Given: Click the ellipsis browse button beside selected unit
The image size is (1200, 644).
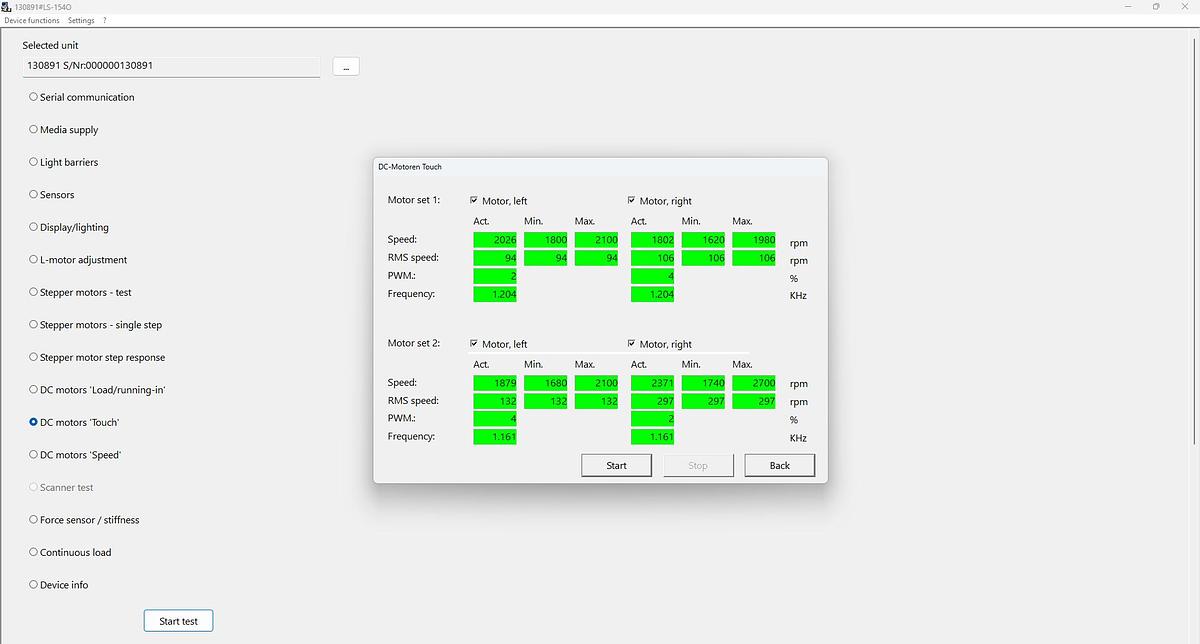Looking at the screenshot, I should coord(345,66).
